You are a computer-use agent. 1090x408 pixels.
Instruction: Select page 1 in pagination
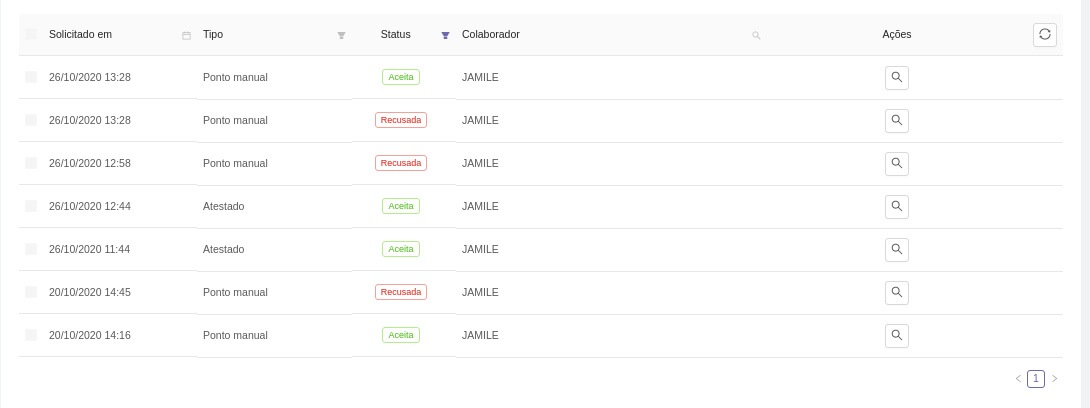pos(1036,379)
